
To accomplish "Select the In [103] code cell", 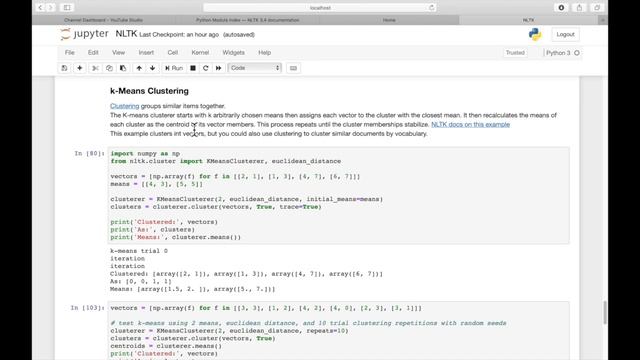I will point(338,331).
